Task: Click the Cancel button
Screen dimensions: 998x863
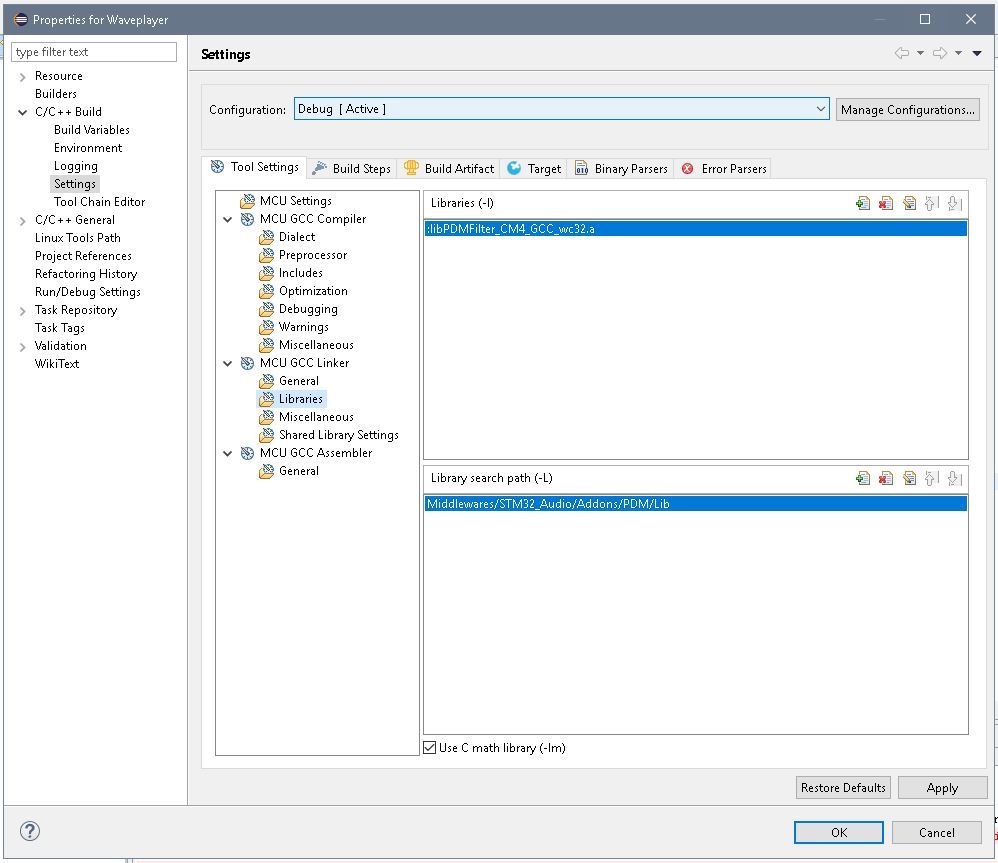Action: point(936,832)
